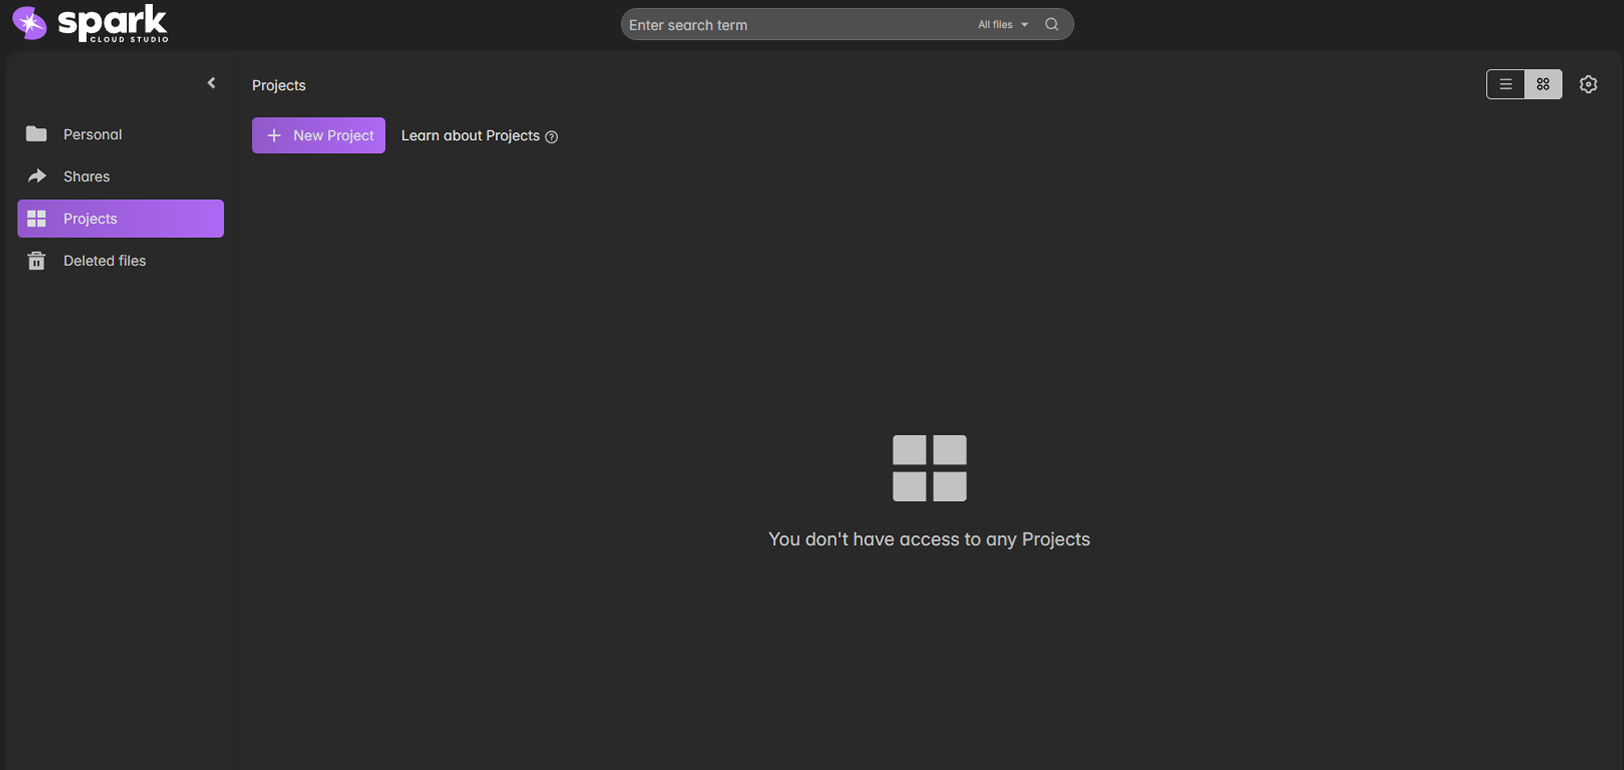Click the question mark help icon
Screen dimensions: 1624x770
pyautogui.click(x=551, y=137)
